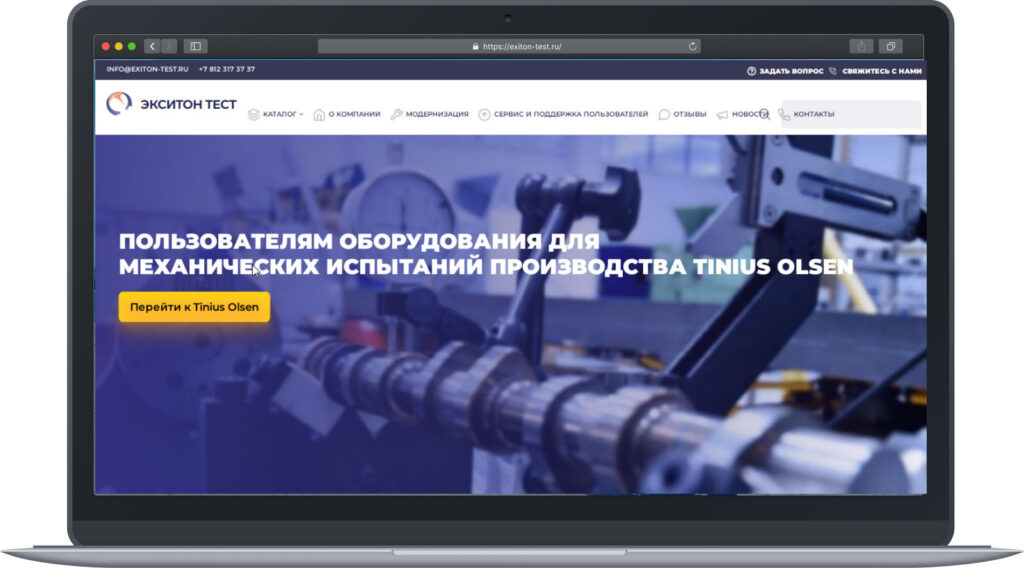This screenshot has height=568, width=1024.
Task: Click the house icon beside О КОМПАНИИ
Action: (x=319, y=115)
